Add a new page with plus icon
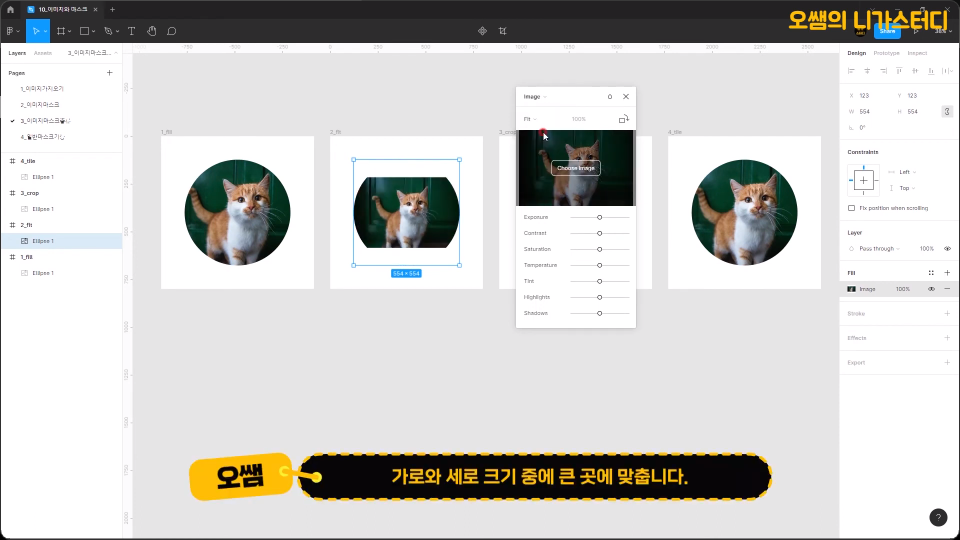 pyautogui.click(x=110, y=73)
